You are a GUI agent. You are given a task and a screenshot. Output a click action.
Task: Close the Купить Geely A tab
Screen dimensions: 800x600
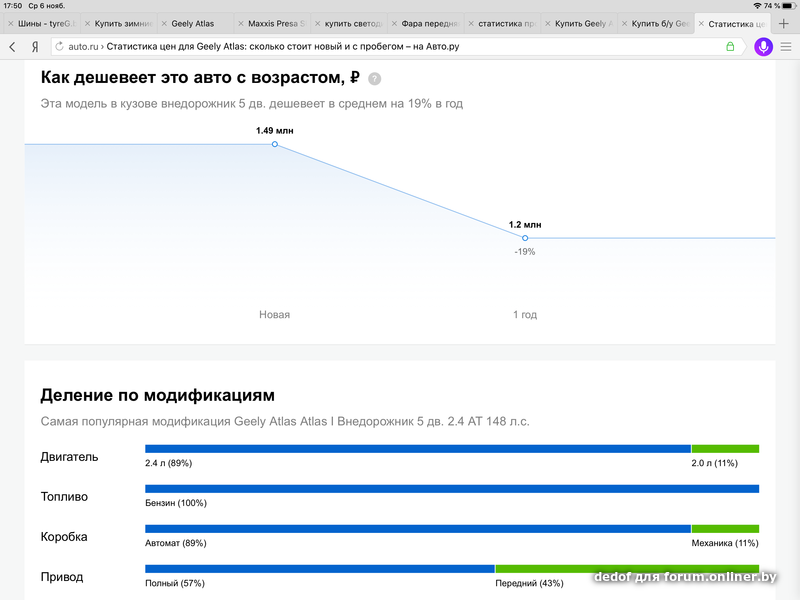(547, 23)
